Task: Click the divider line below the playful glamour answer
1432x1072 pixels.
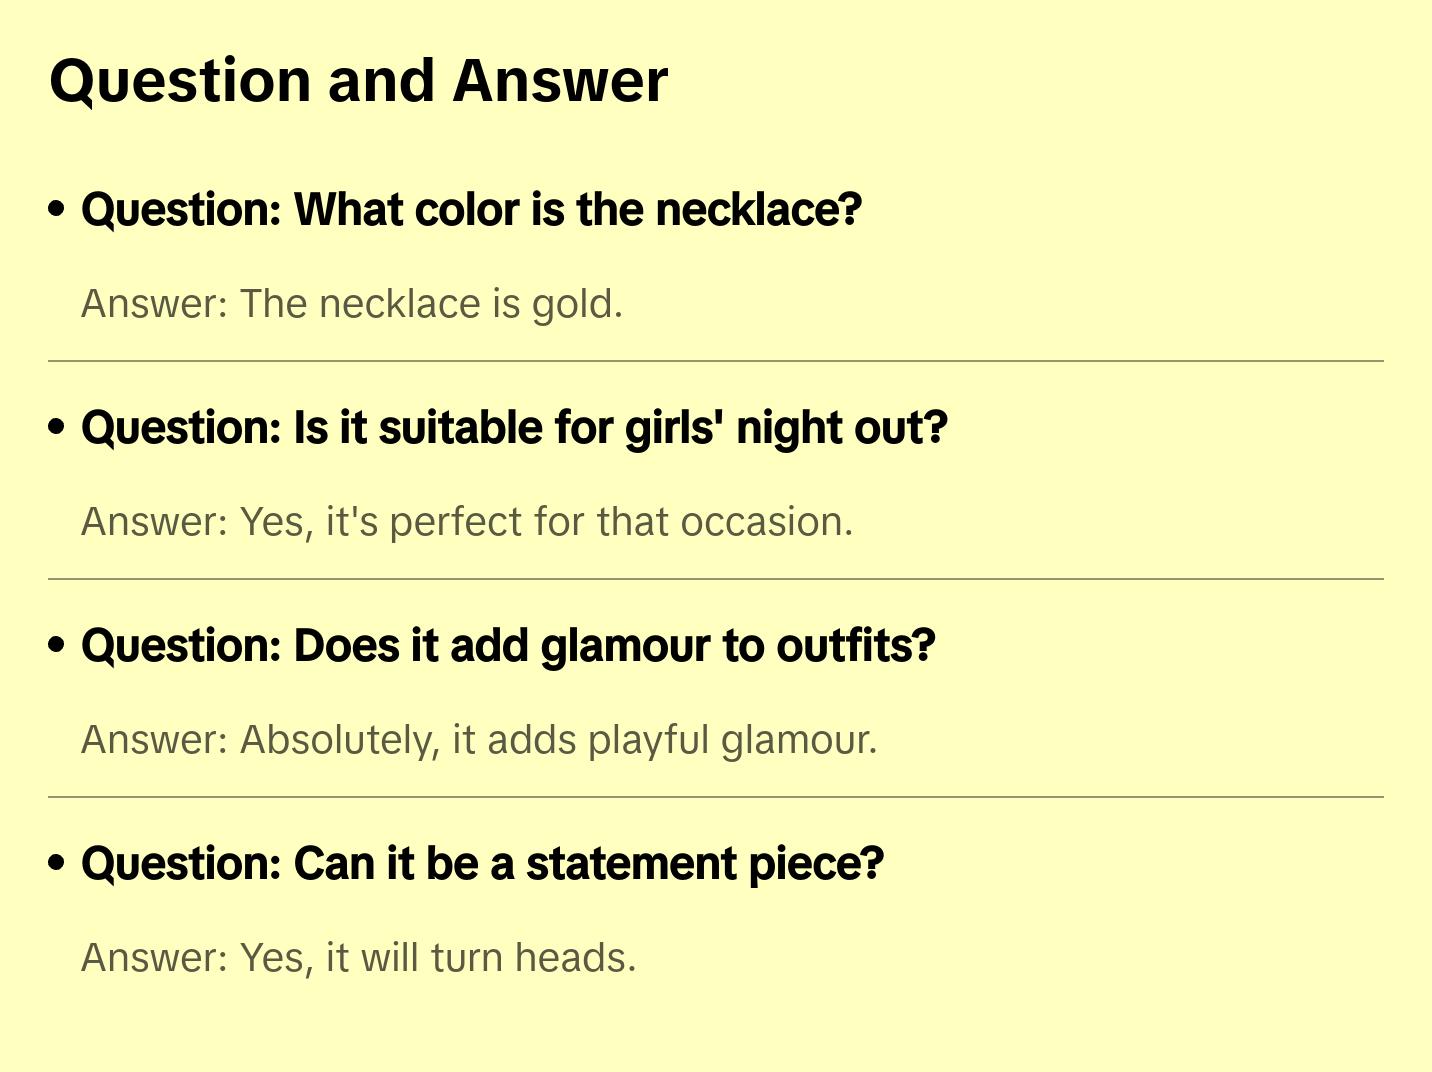Action: click(x=716, y=797)
